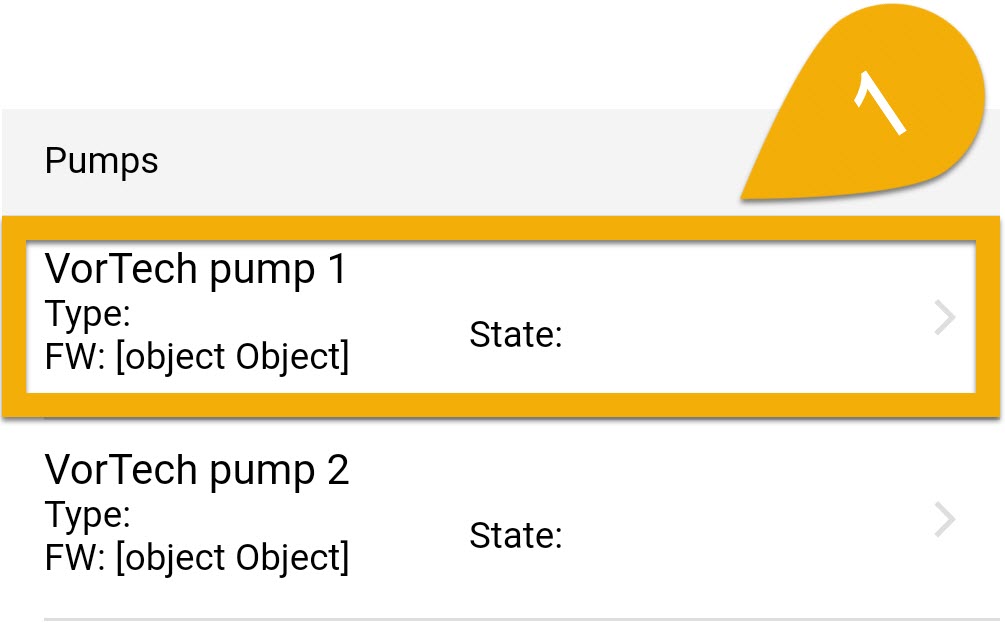
Task: Click FW: [object Object] under VorTech pump 2
Action: (197, 558)
